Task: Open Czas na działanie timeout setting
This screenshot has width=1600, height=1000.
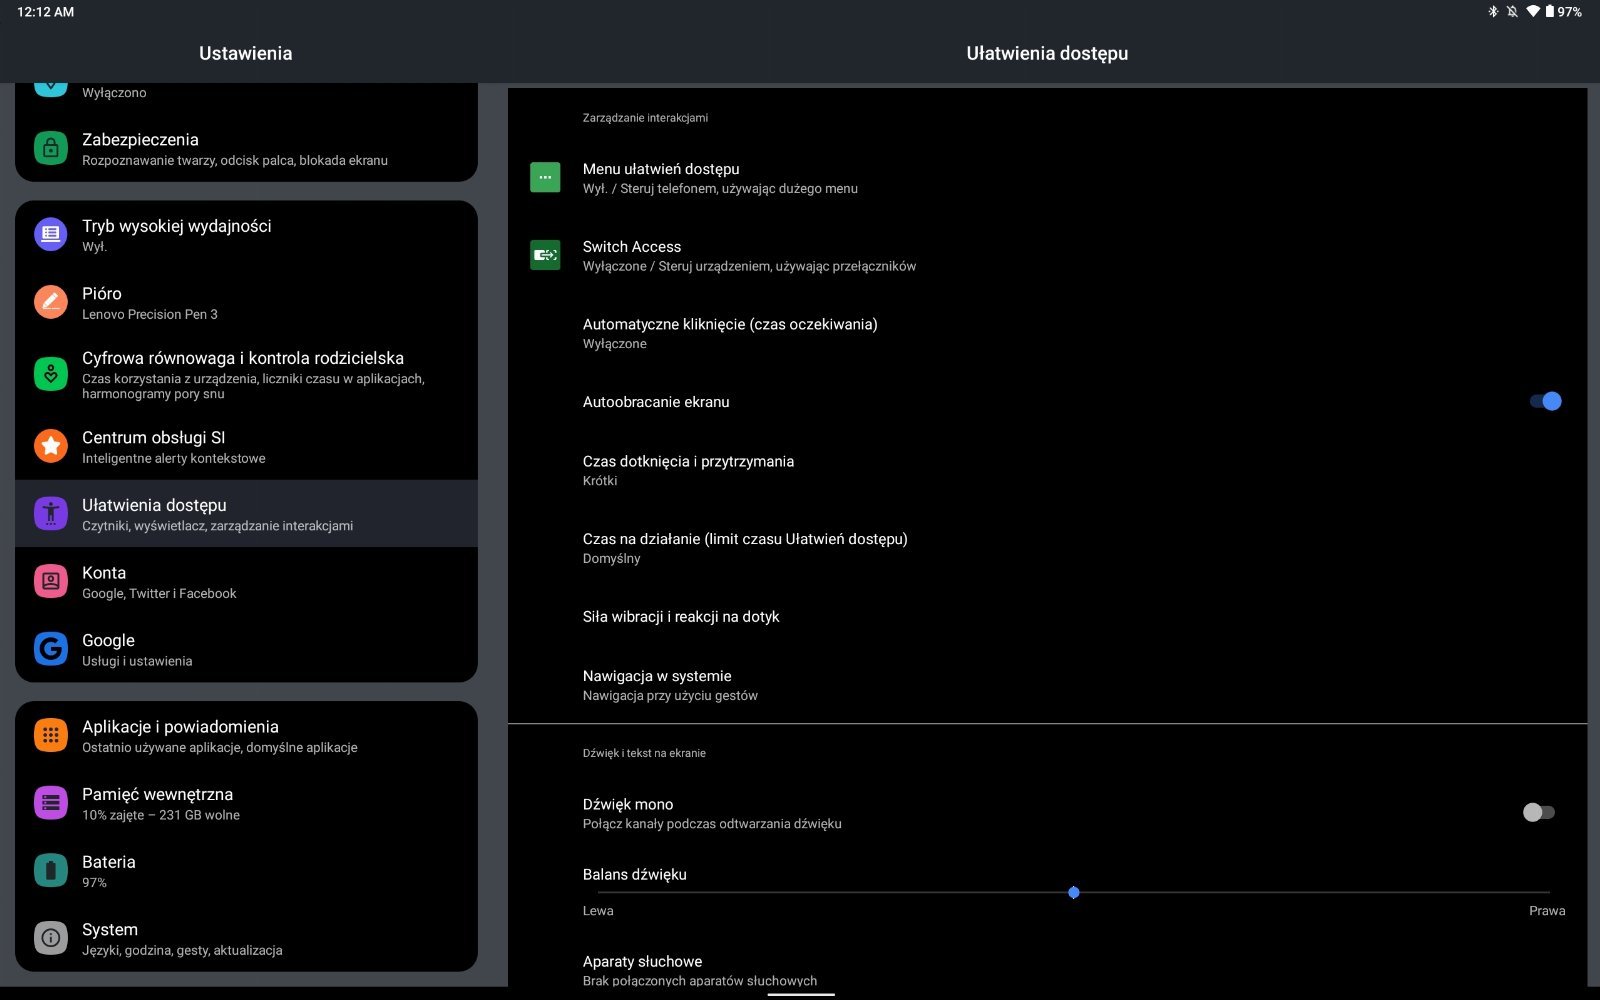Action: tap(745, 548)
